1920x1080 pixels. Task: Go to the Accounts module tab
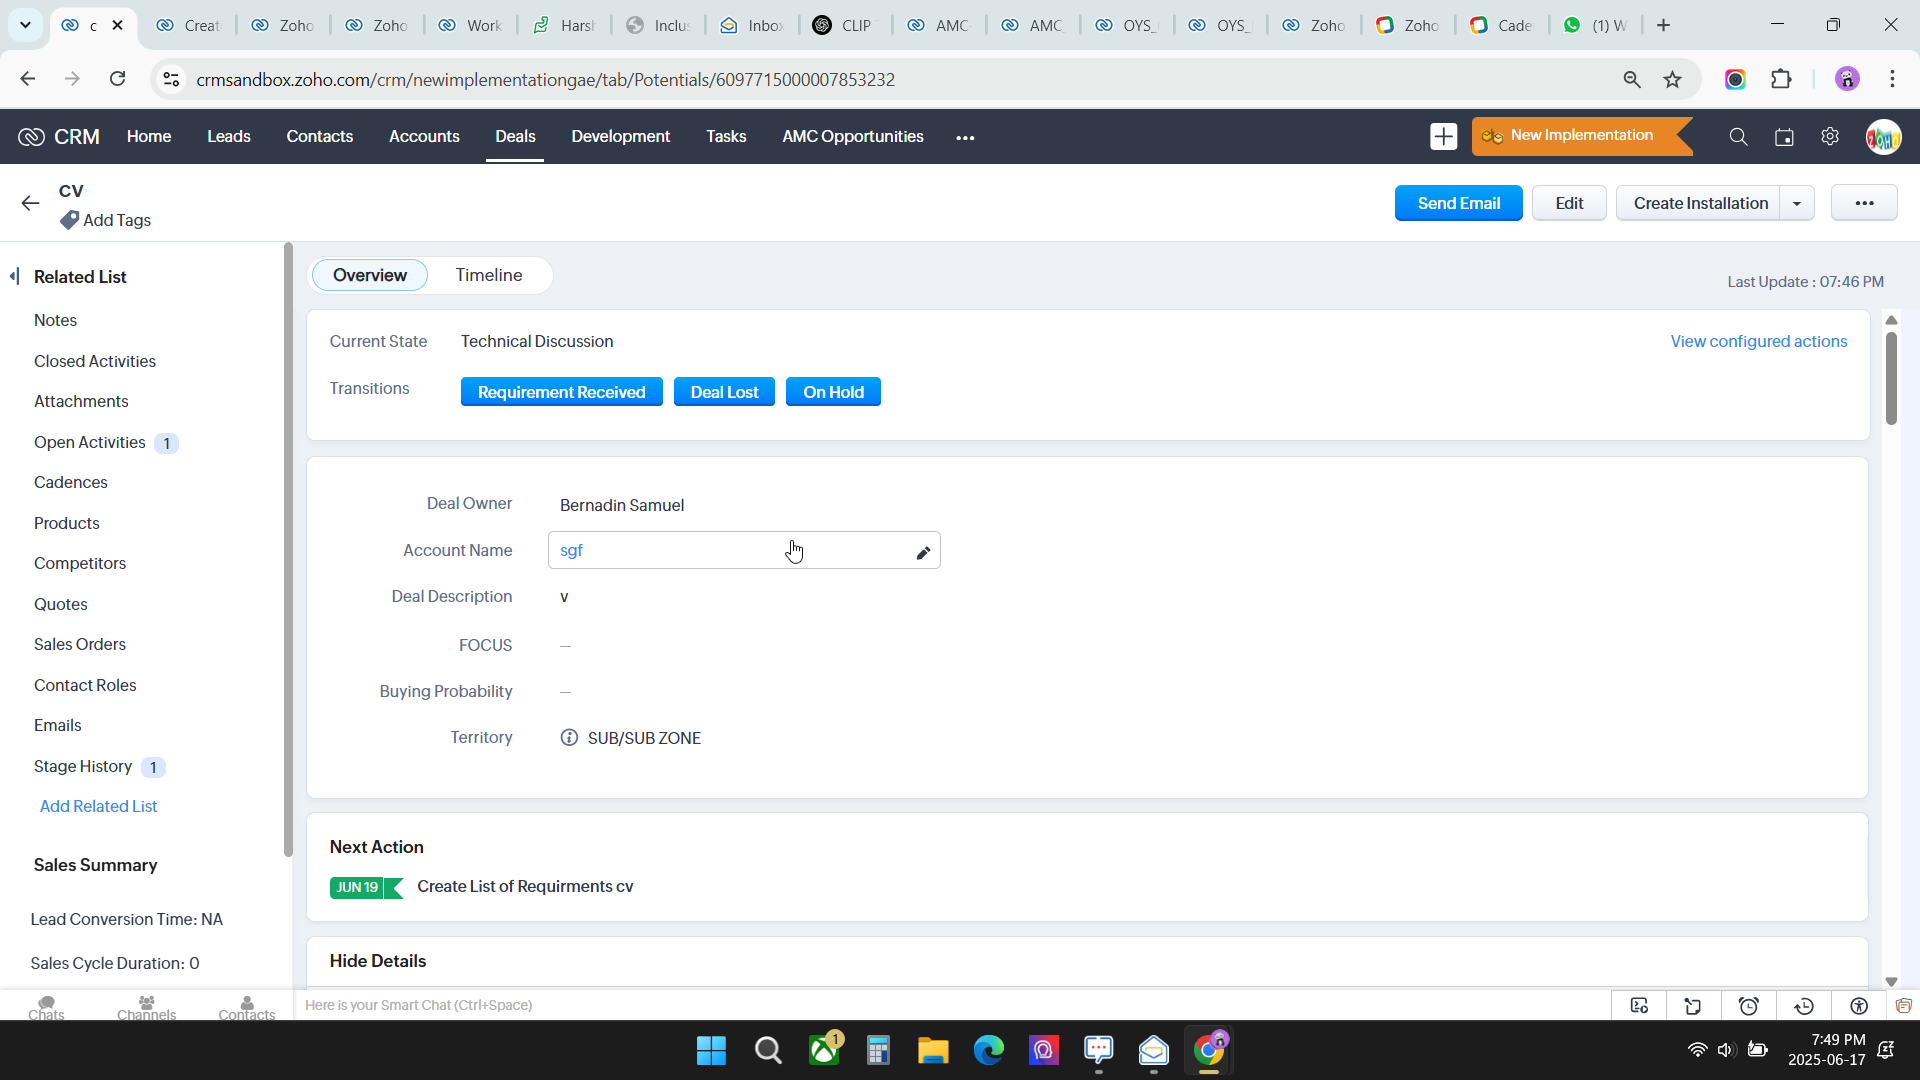click(424, 137)
